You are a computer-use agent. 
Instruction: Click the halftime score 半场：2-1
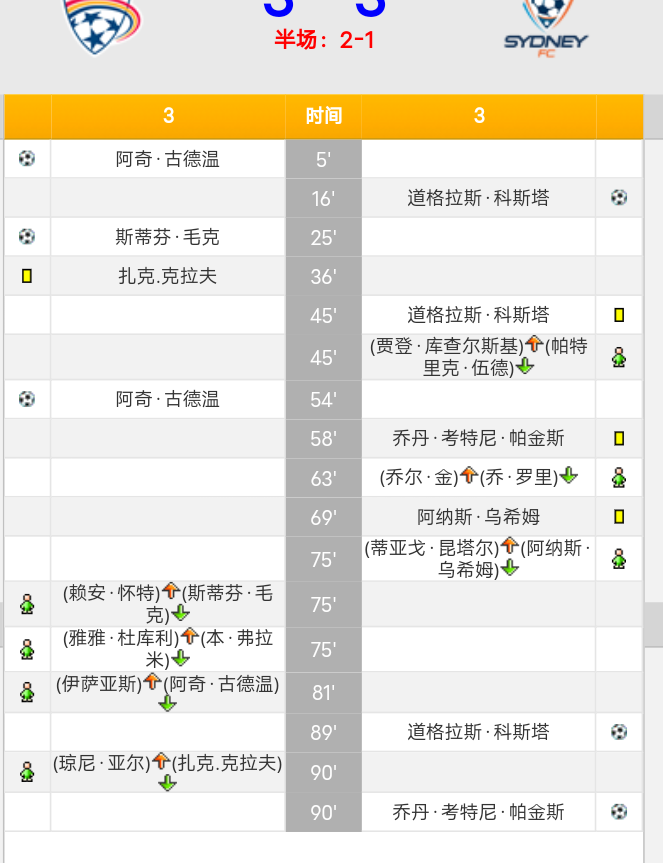coord(325,40)
